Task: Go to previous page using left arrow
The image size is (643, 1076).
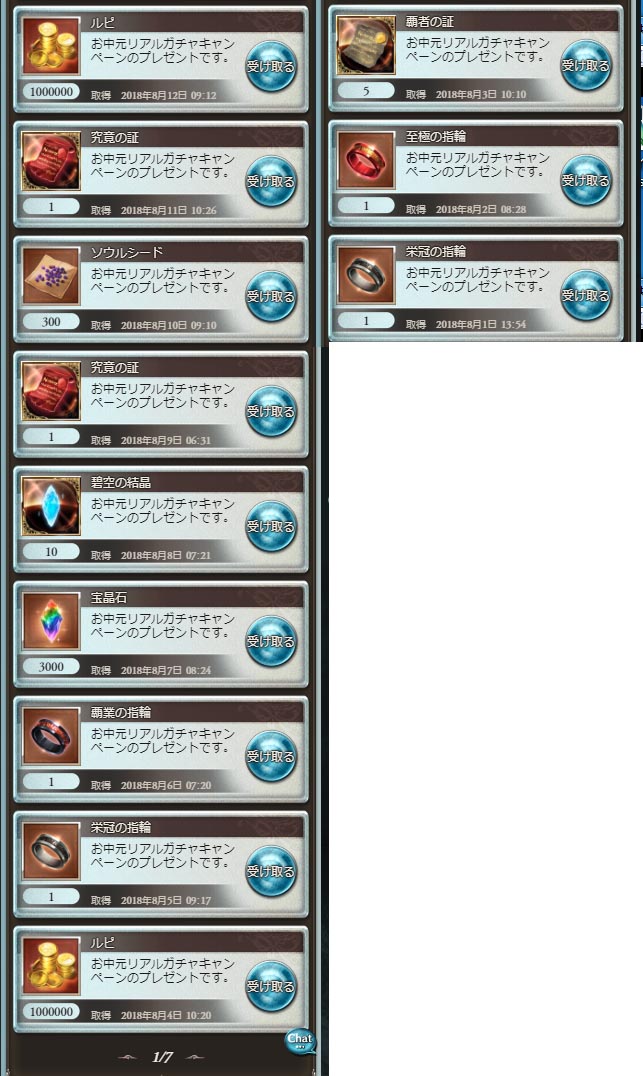Action: point(128,1057)
